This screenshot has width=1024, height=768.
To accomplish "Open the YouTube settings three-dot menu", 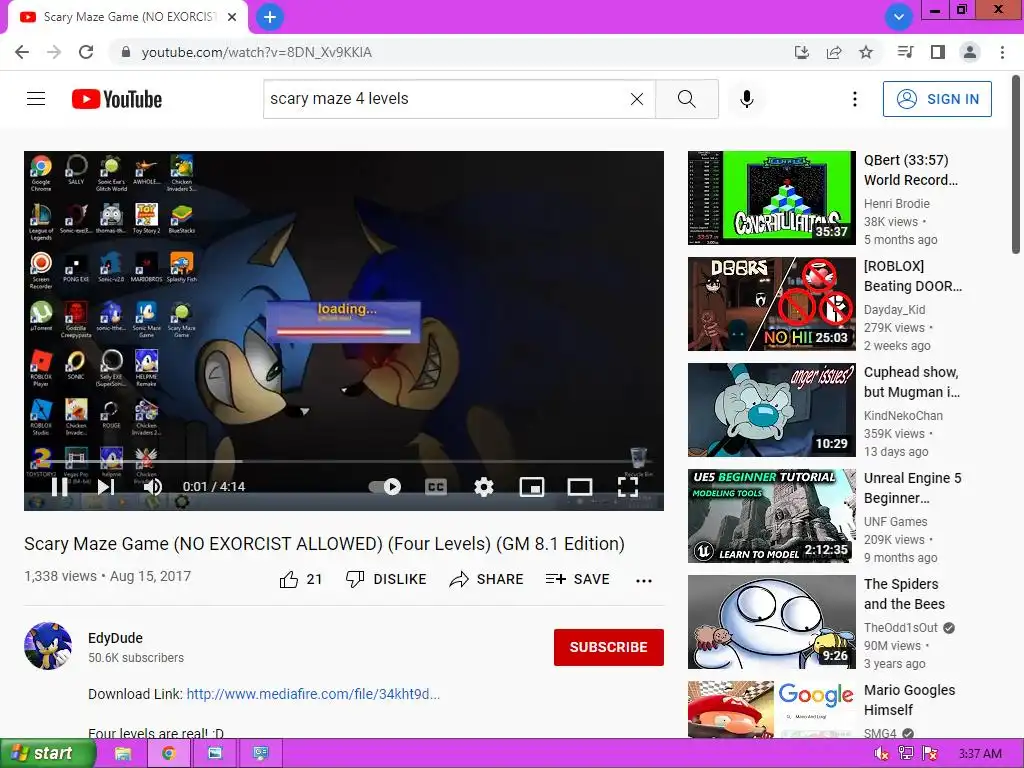I will click(854, 99).
